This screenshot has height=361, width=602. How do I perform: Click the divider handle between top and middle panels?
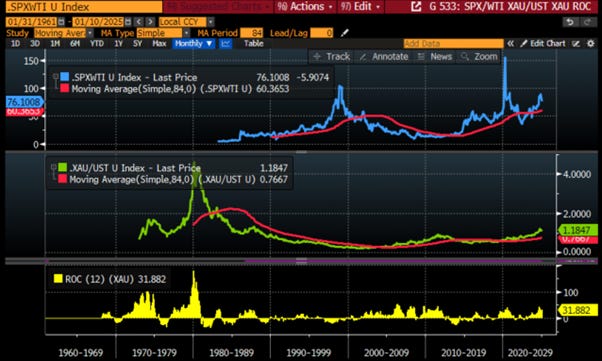pos(301,152)
